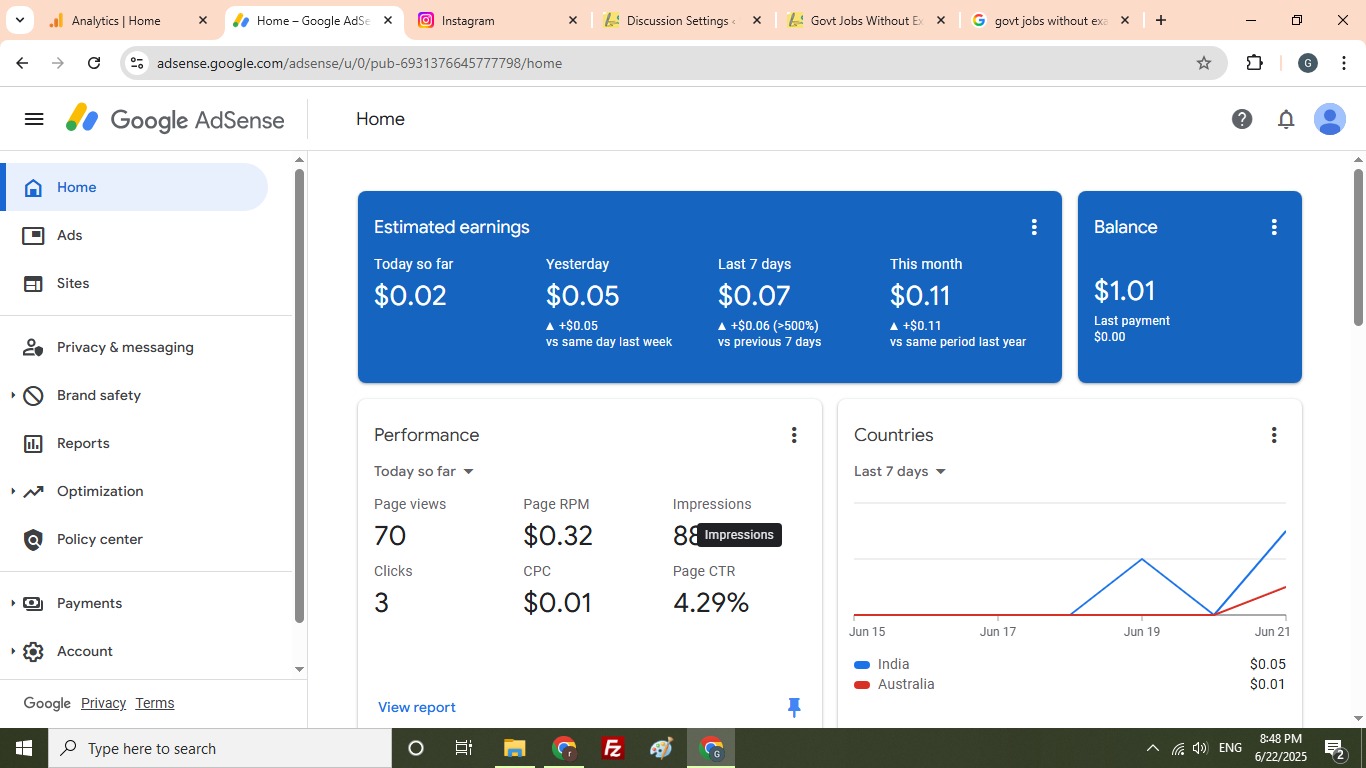Viewport: 1366px width, 768px height.
Task: Open Balance card three-dot menu
Action: click(x=1274, y=227)
